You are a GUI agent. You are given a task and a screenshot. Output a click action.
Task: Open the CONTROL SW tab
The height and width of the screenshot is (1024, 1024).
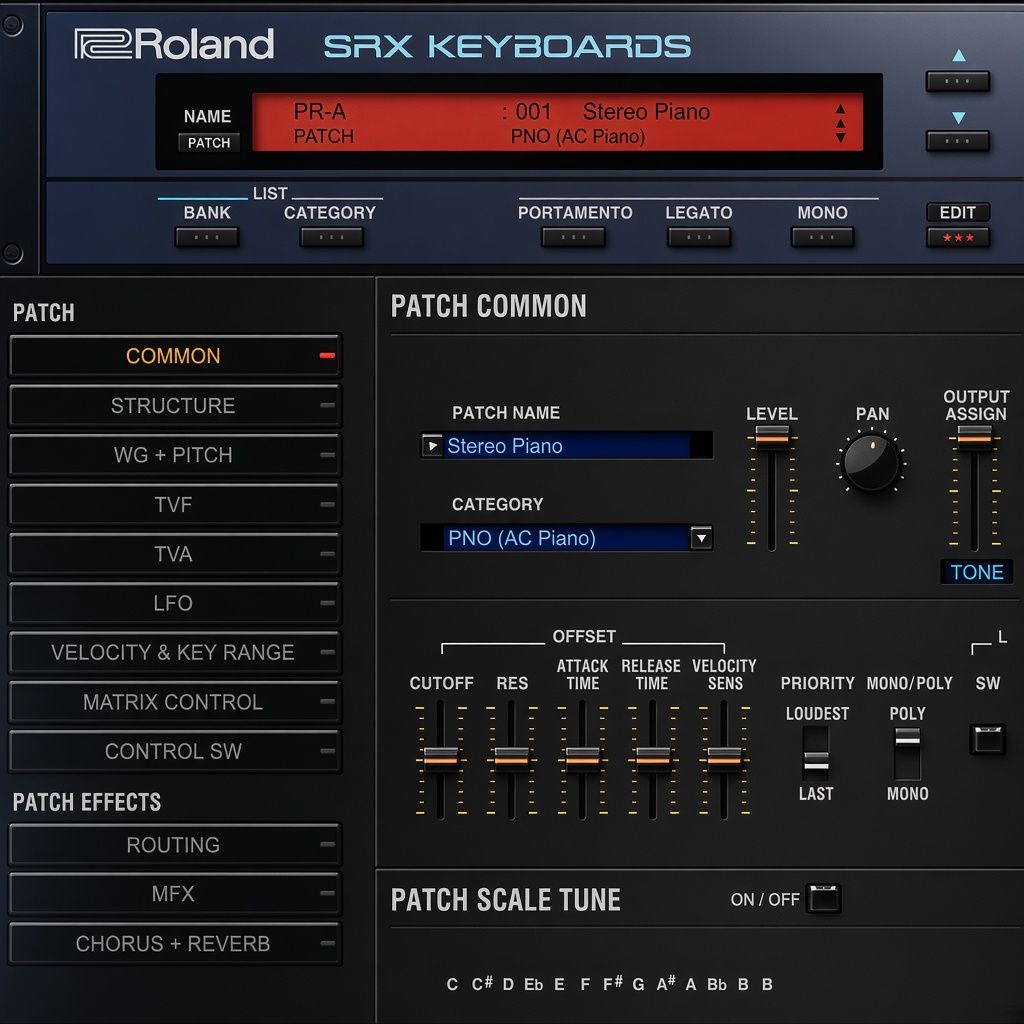[174, 751]
